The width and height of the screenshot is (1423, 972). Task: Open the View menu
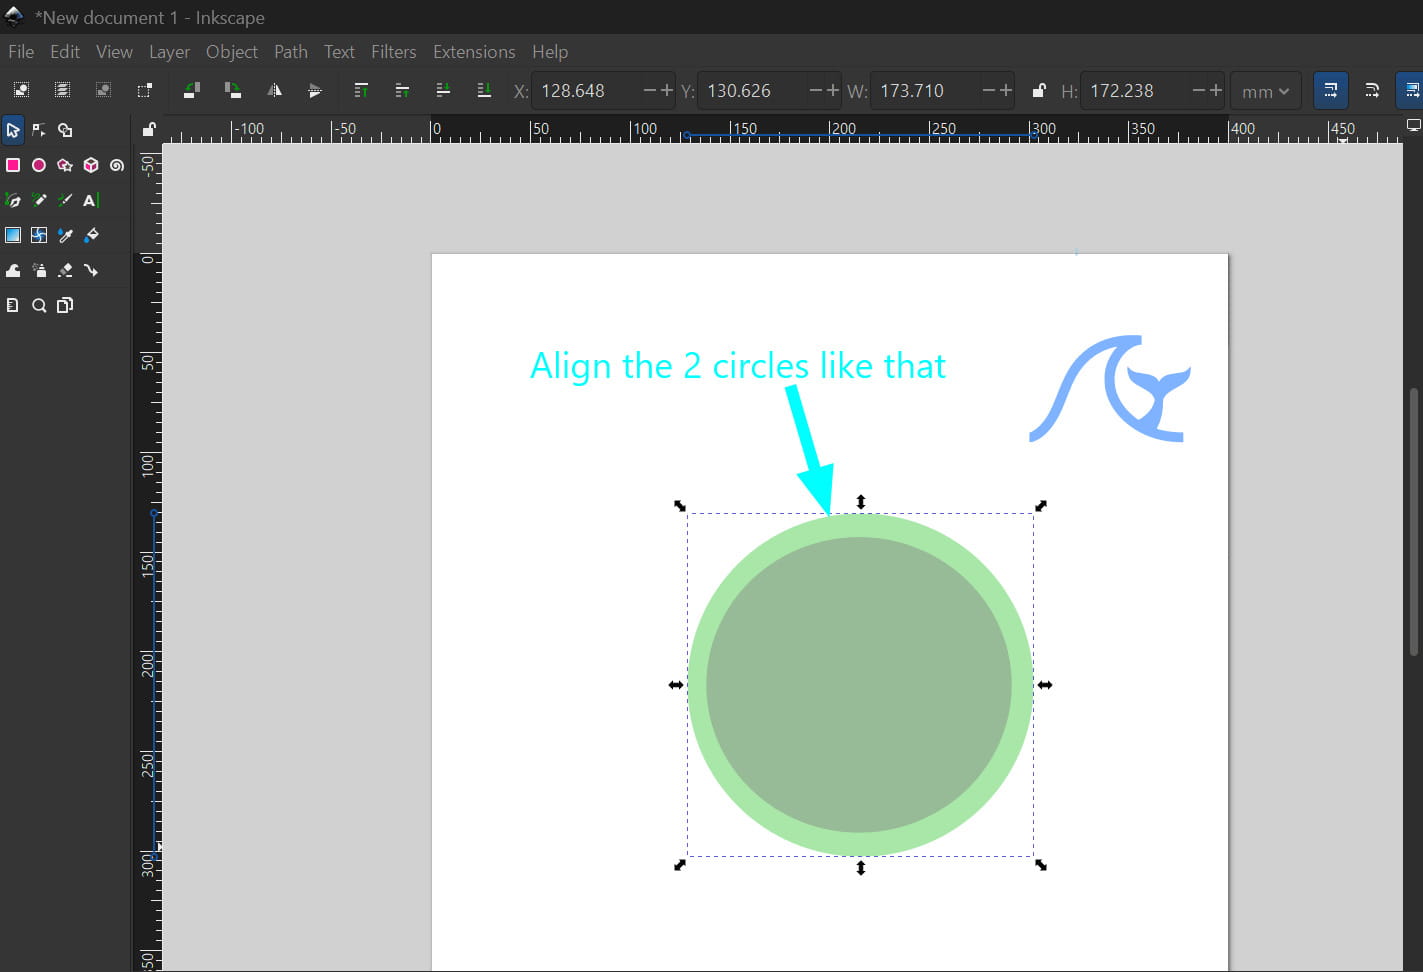click(114, 52)
